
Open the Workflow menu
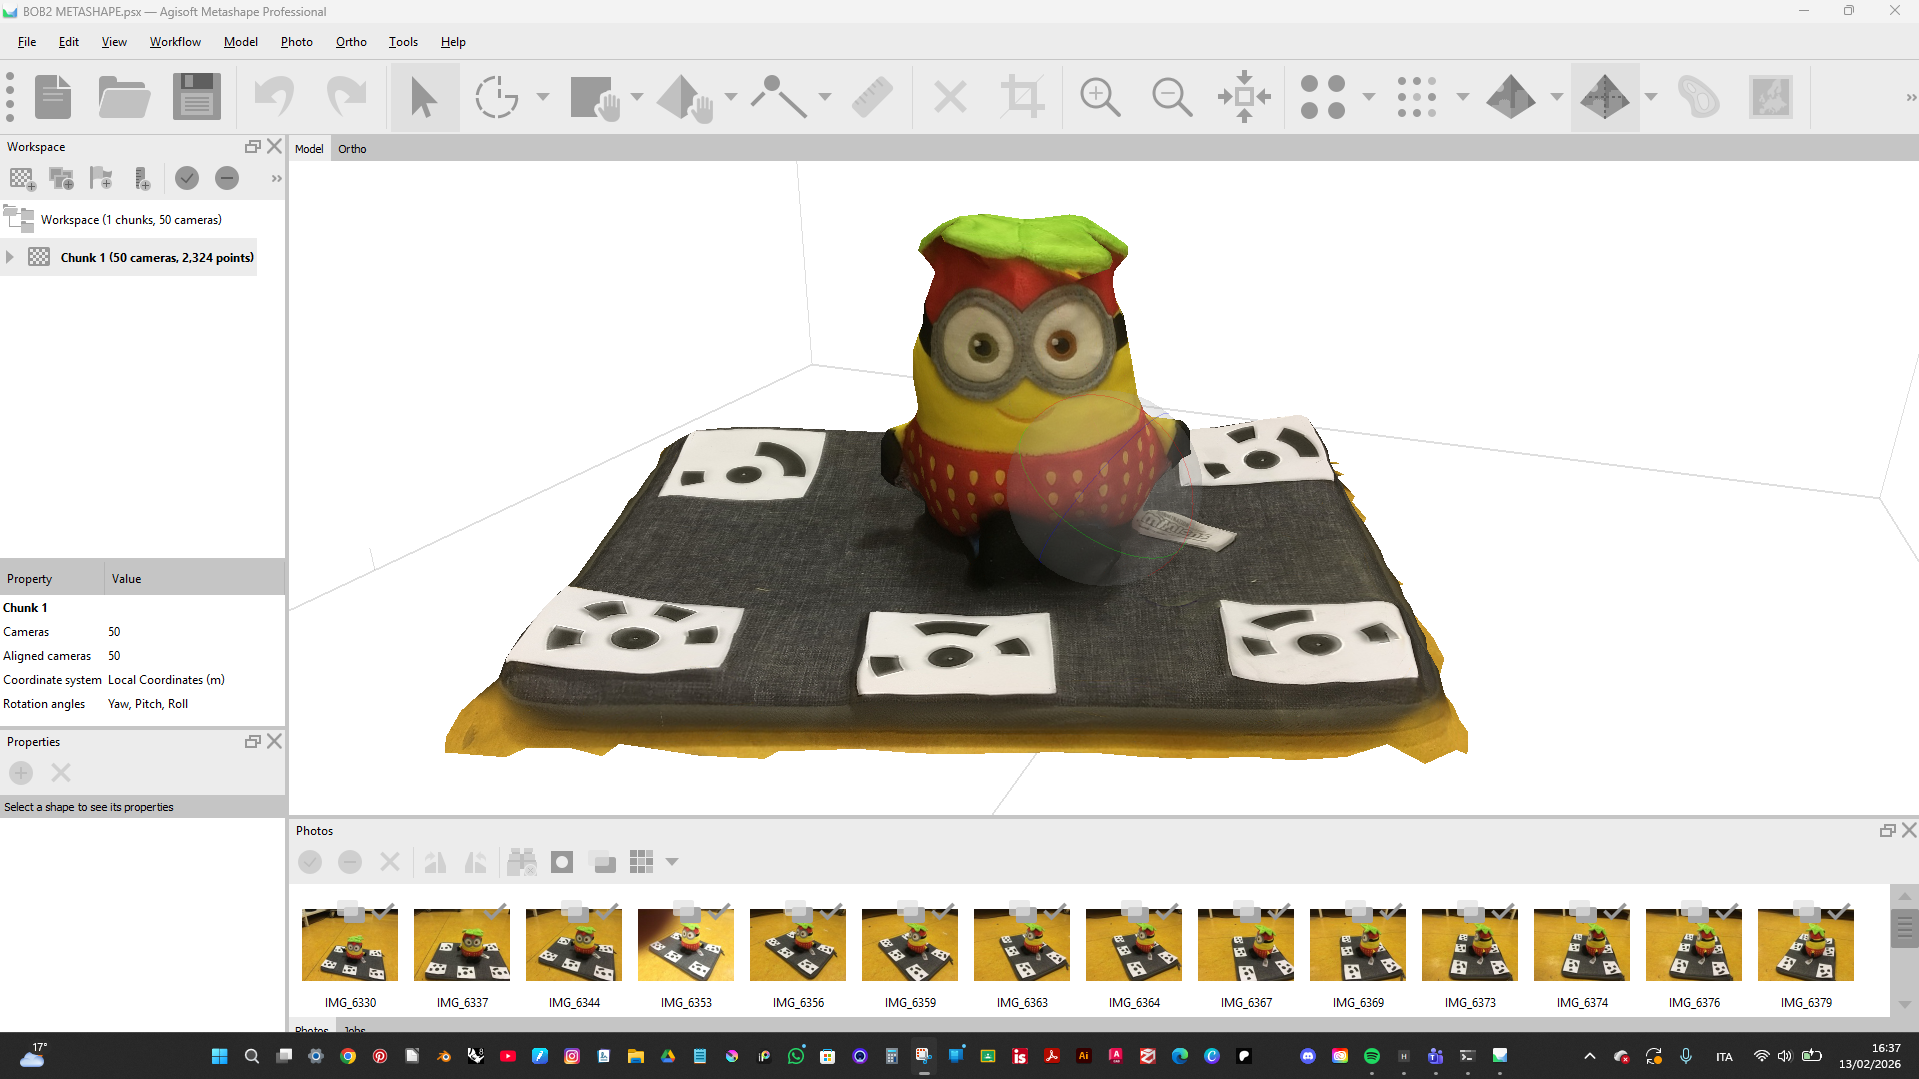pos(175,42)
